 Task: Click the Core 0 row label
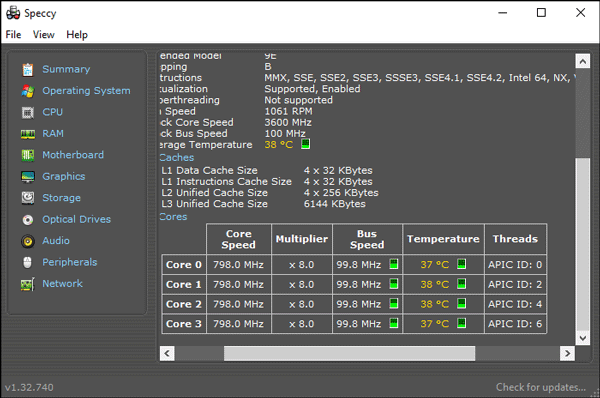tap(184, 264)
